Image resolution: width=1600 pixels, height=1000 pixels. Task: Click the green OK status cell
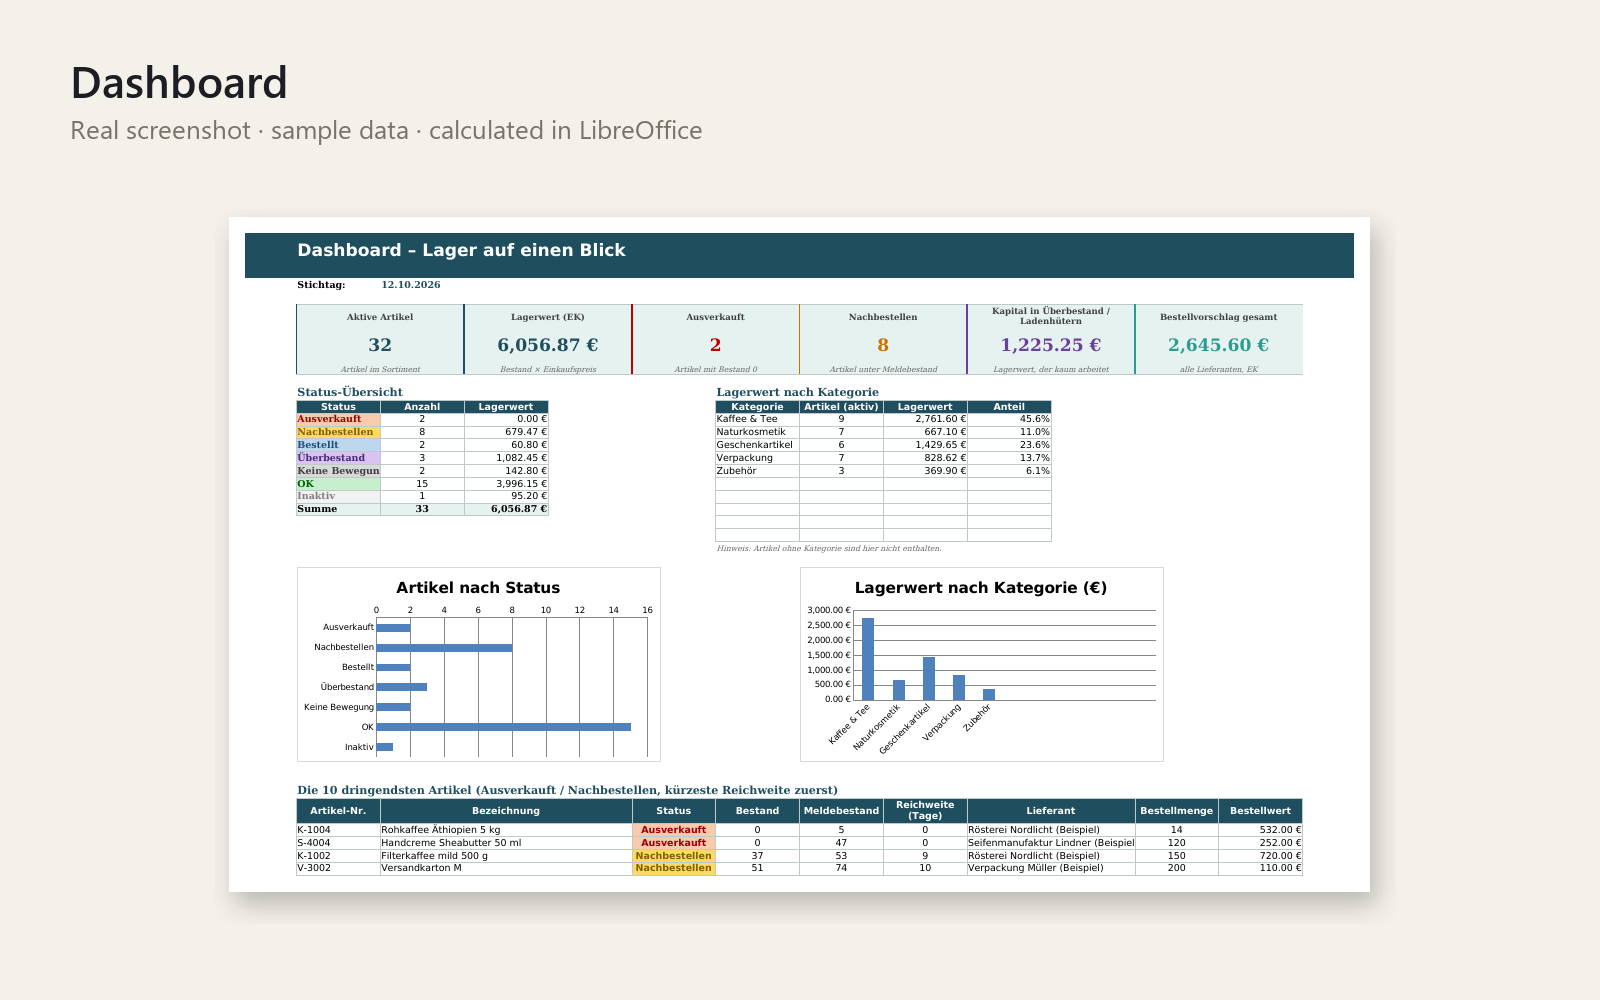(338, 484)
